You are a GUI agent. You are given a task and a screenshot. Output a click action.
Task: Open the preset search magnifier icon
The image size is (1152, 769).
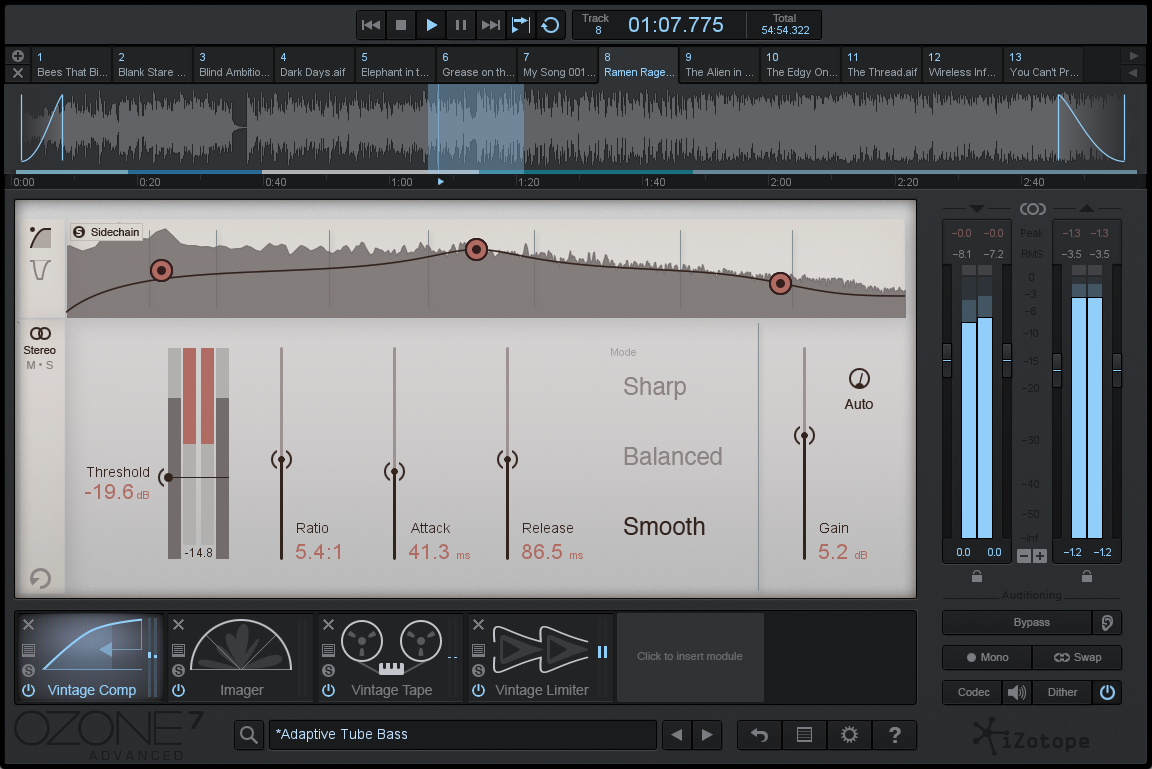point(248,735)
